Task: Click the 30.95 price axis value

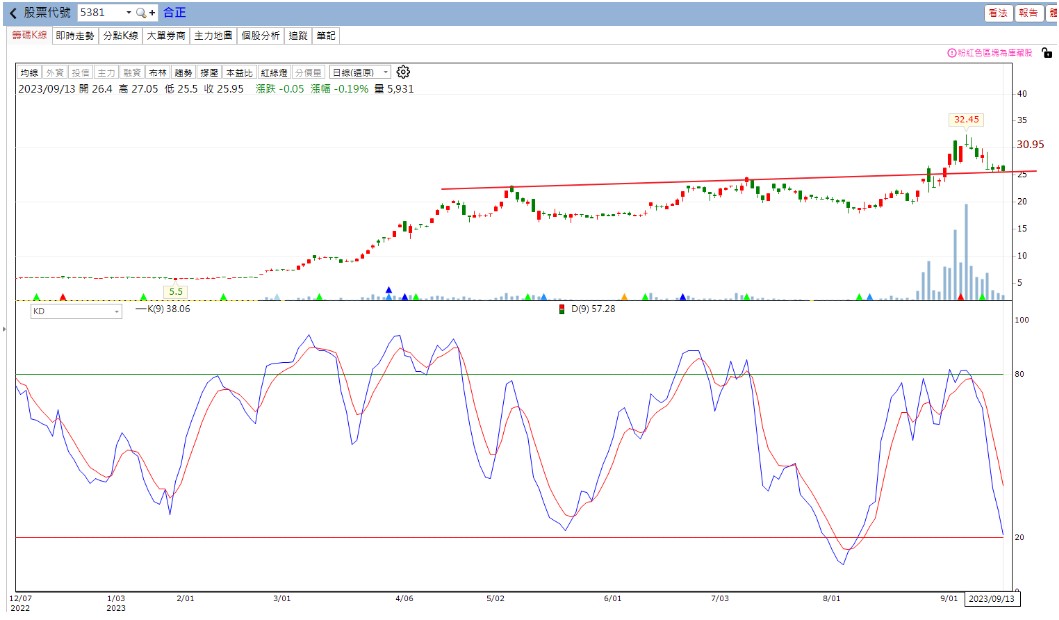Action: 1030,144
